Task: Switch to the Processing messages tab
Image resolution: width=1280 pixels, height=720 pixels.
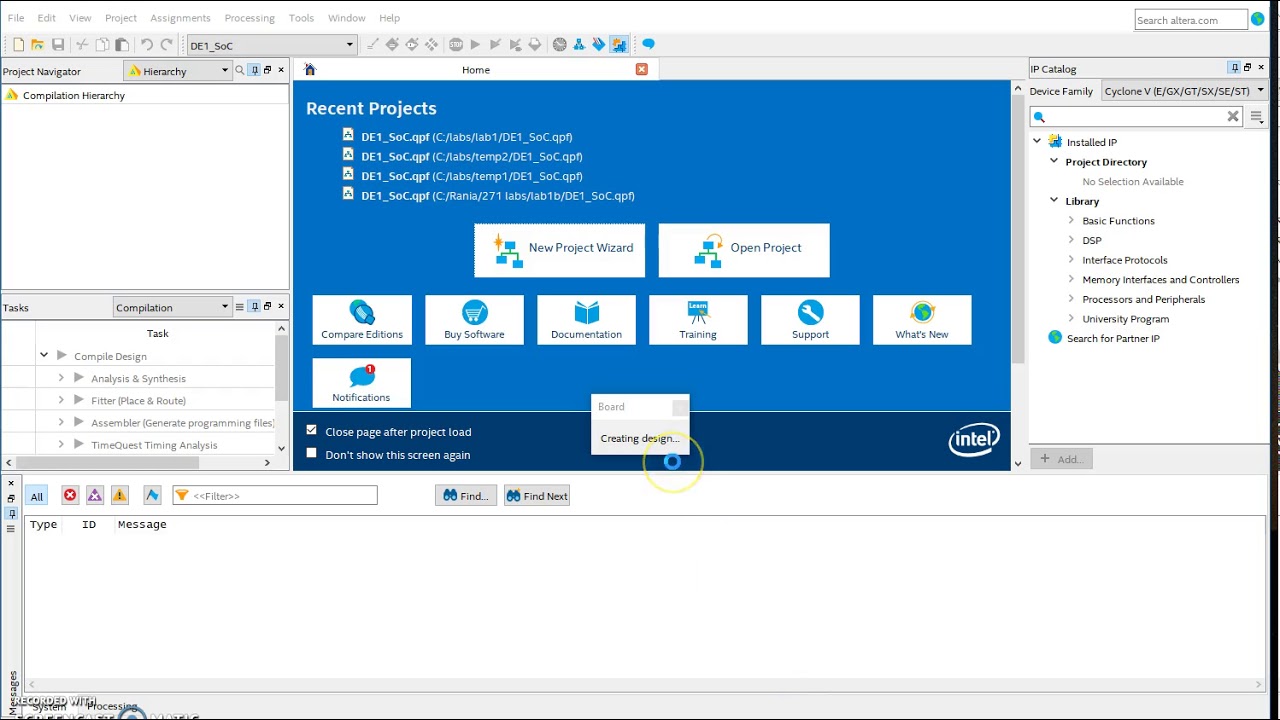Action: [x=112, y=706]
